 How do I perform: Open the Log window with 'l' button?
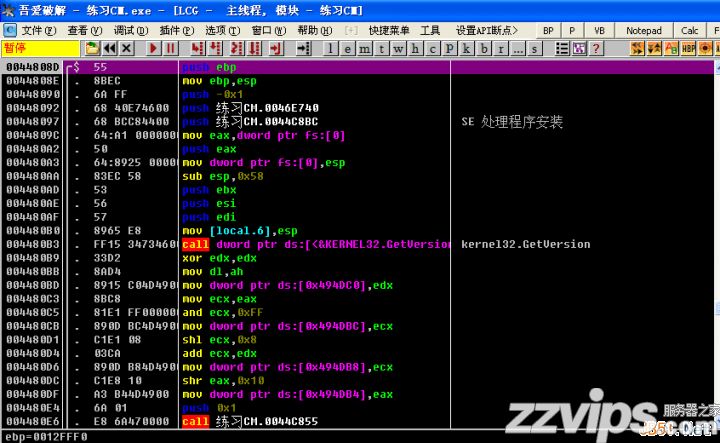click(330, 48)
